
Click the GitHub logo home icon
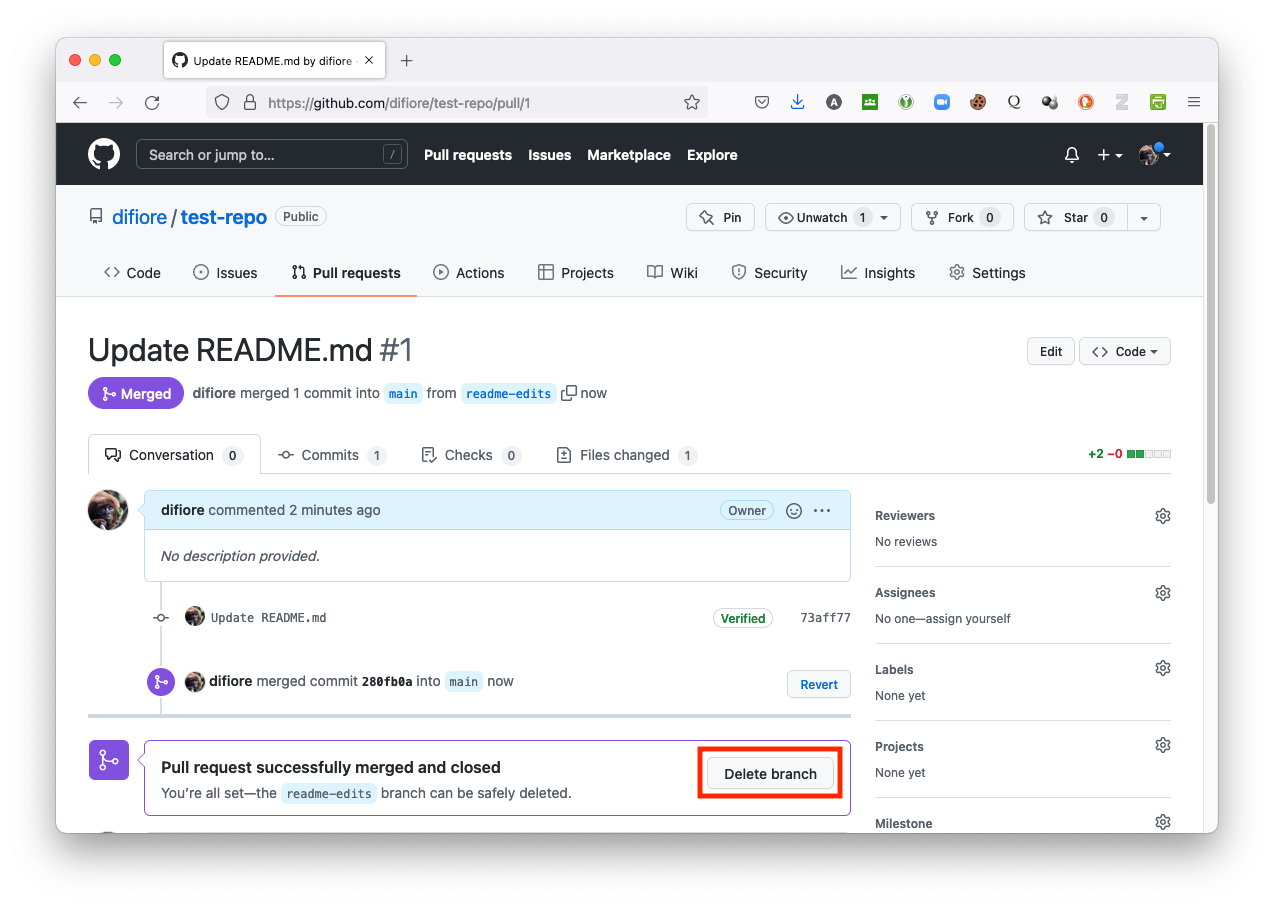(x=104, y=154)
